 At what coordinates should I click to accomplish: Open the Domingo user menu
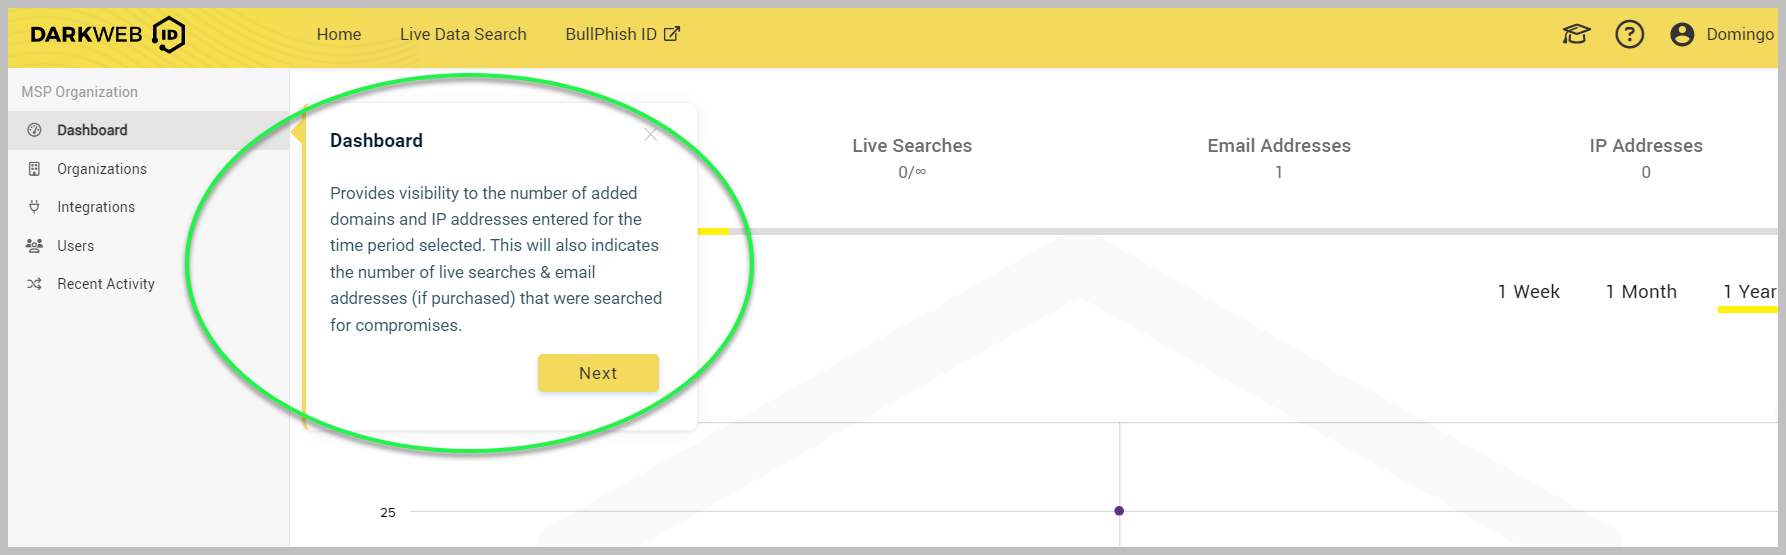point(1739,35)
